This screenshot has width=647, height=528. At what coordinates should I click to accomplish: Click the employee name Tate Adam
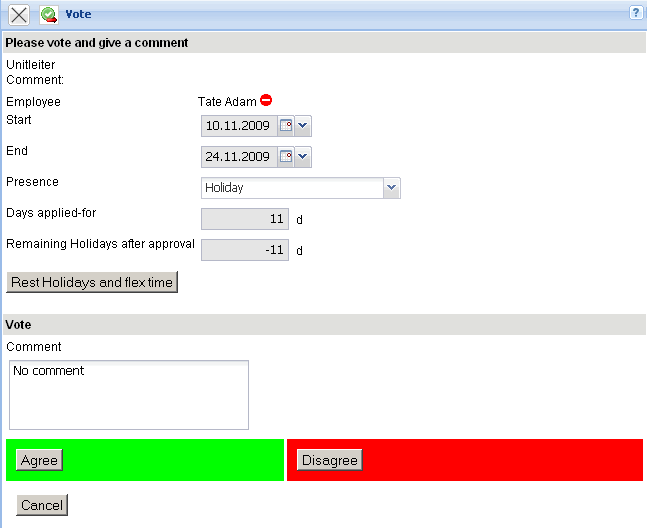[x=227, y=102]
